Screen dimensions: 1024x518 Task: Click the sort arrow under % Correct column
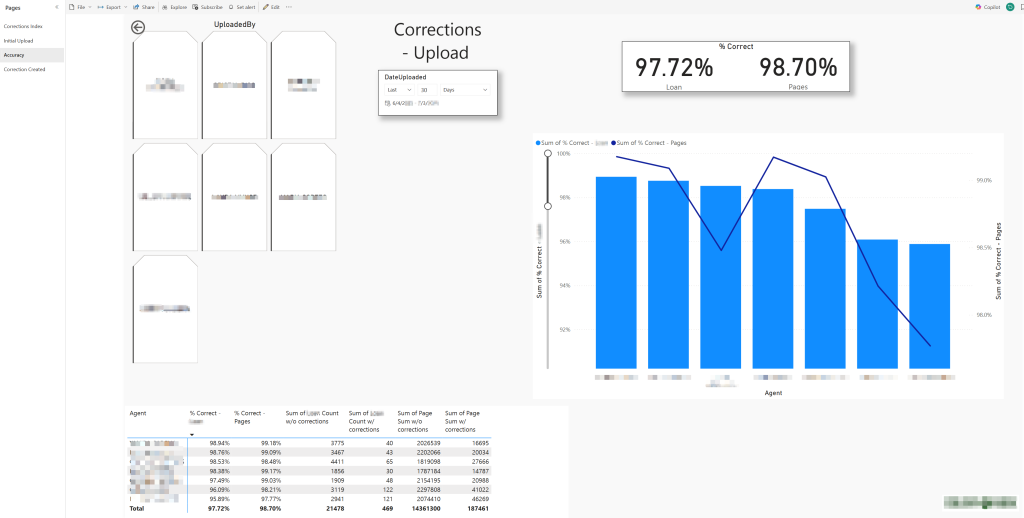pyautogui.click(x=192, y=434)
